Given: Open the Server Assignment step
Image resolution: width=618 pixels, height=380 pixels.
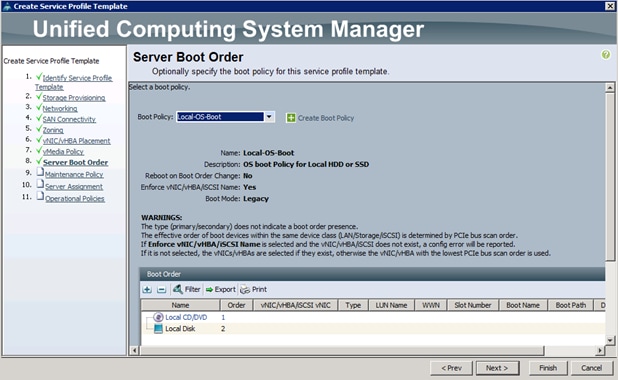Looking at the screenshot, I should coord(74,186).
